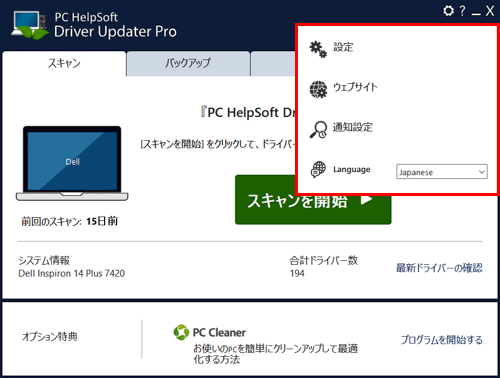The width and height of the screenshot is (500, 378).
Task: Select ウェブサイト menu entry
Action: tap(355, 87)
